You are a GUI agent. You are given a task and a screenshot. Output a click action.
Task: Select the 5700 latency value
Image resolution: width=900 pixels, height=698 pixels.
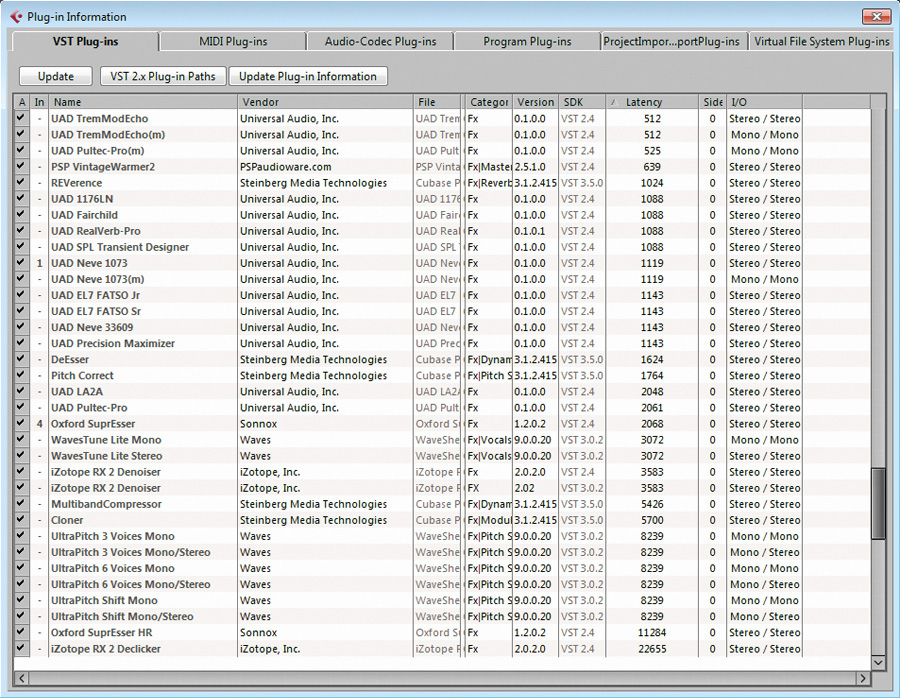click(x=652, y=520)
